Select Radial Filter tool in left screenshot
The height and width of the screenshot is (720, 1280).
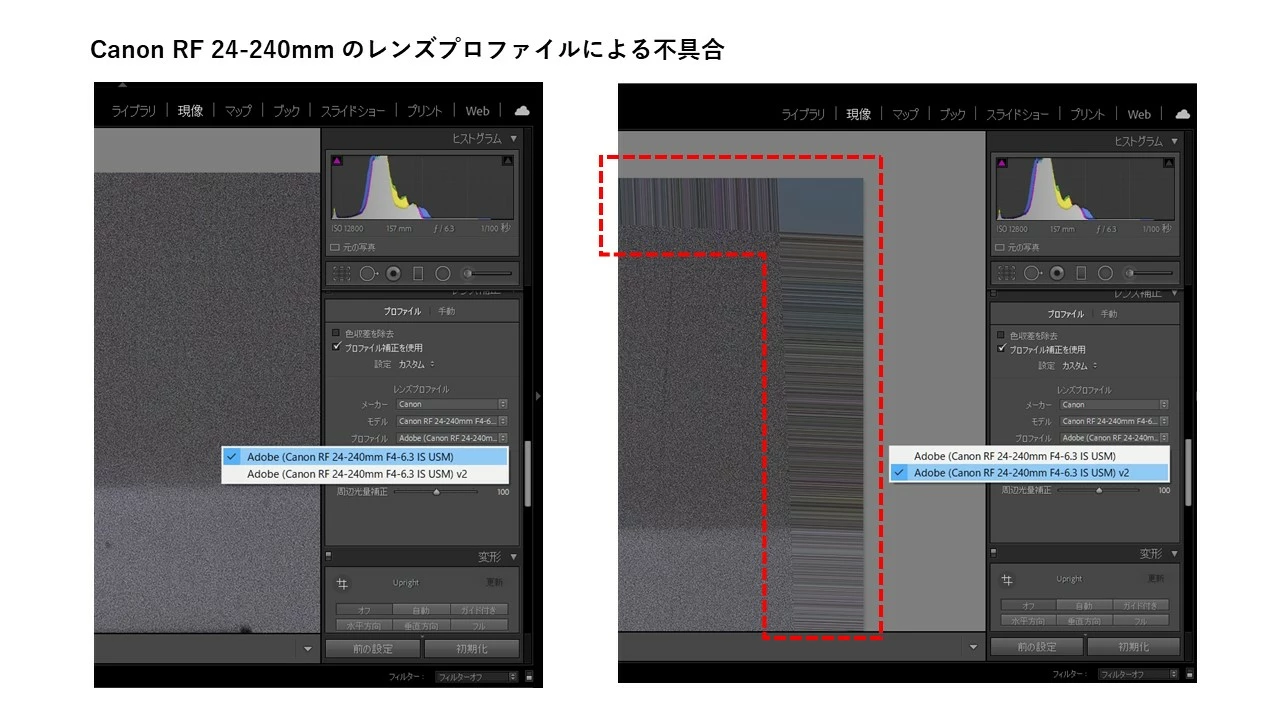443,273
